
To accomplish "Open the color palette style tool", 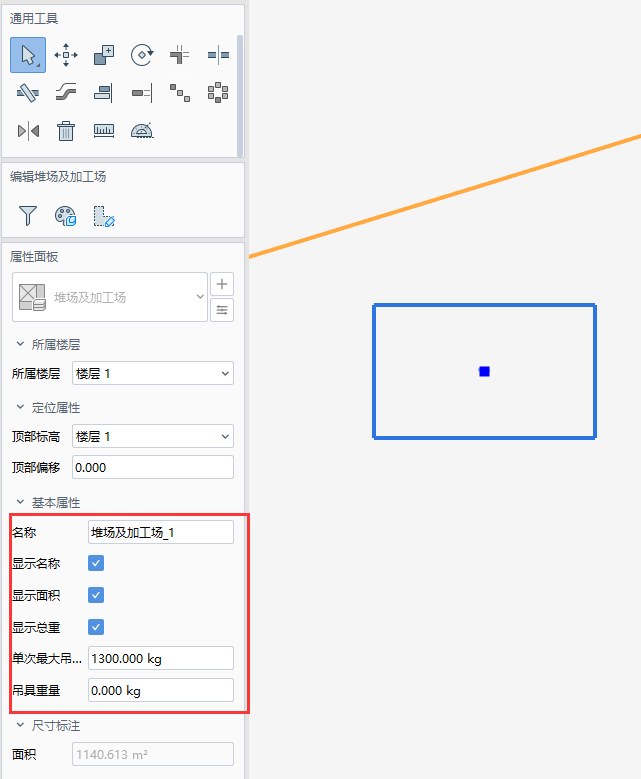I will pos(66,216).
